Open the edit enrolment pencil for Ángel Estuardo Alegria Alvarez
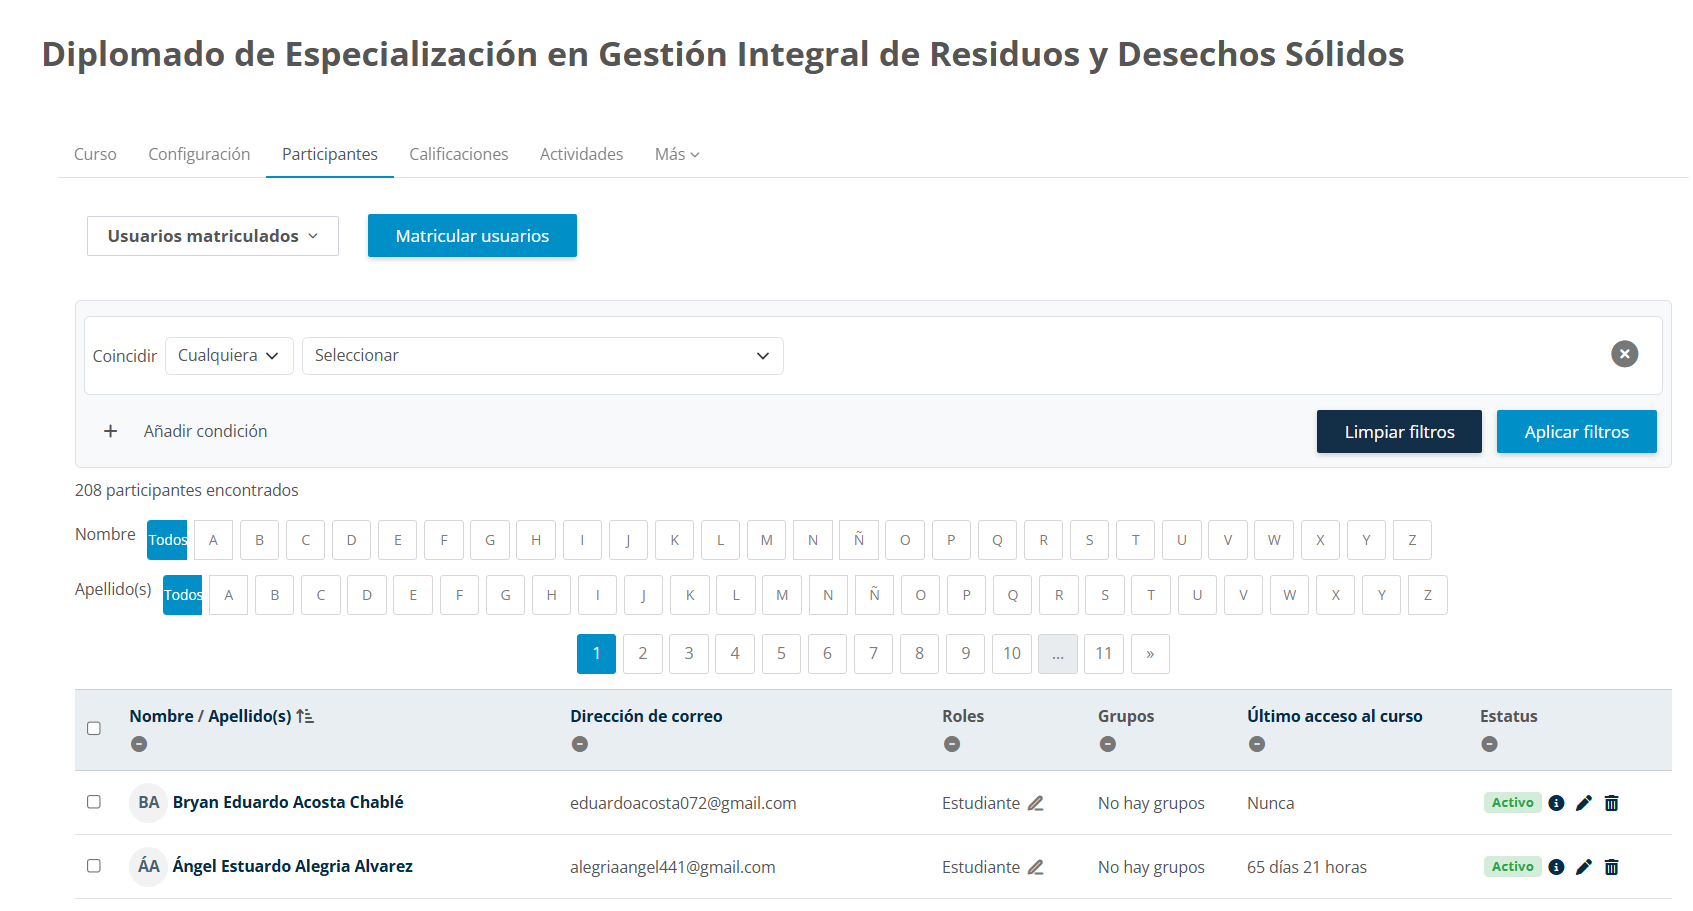 click(1584, 867)
